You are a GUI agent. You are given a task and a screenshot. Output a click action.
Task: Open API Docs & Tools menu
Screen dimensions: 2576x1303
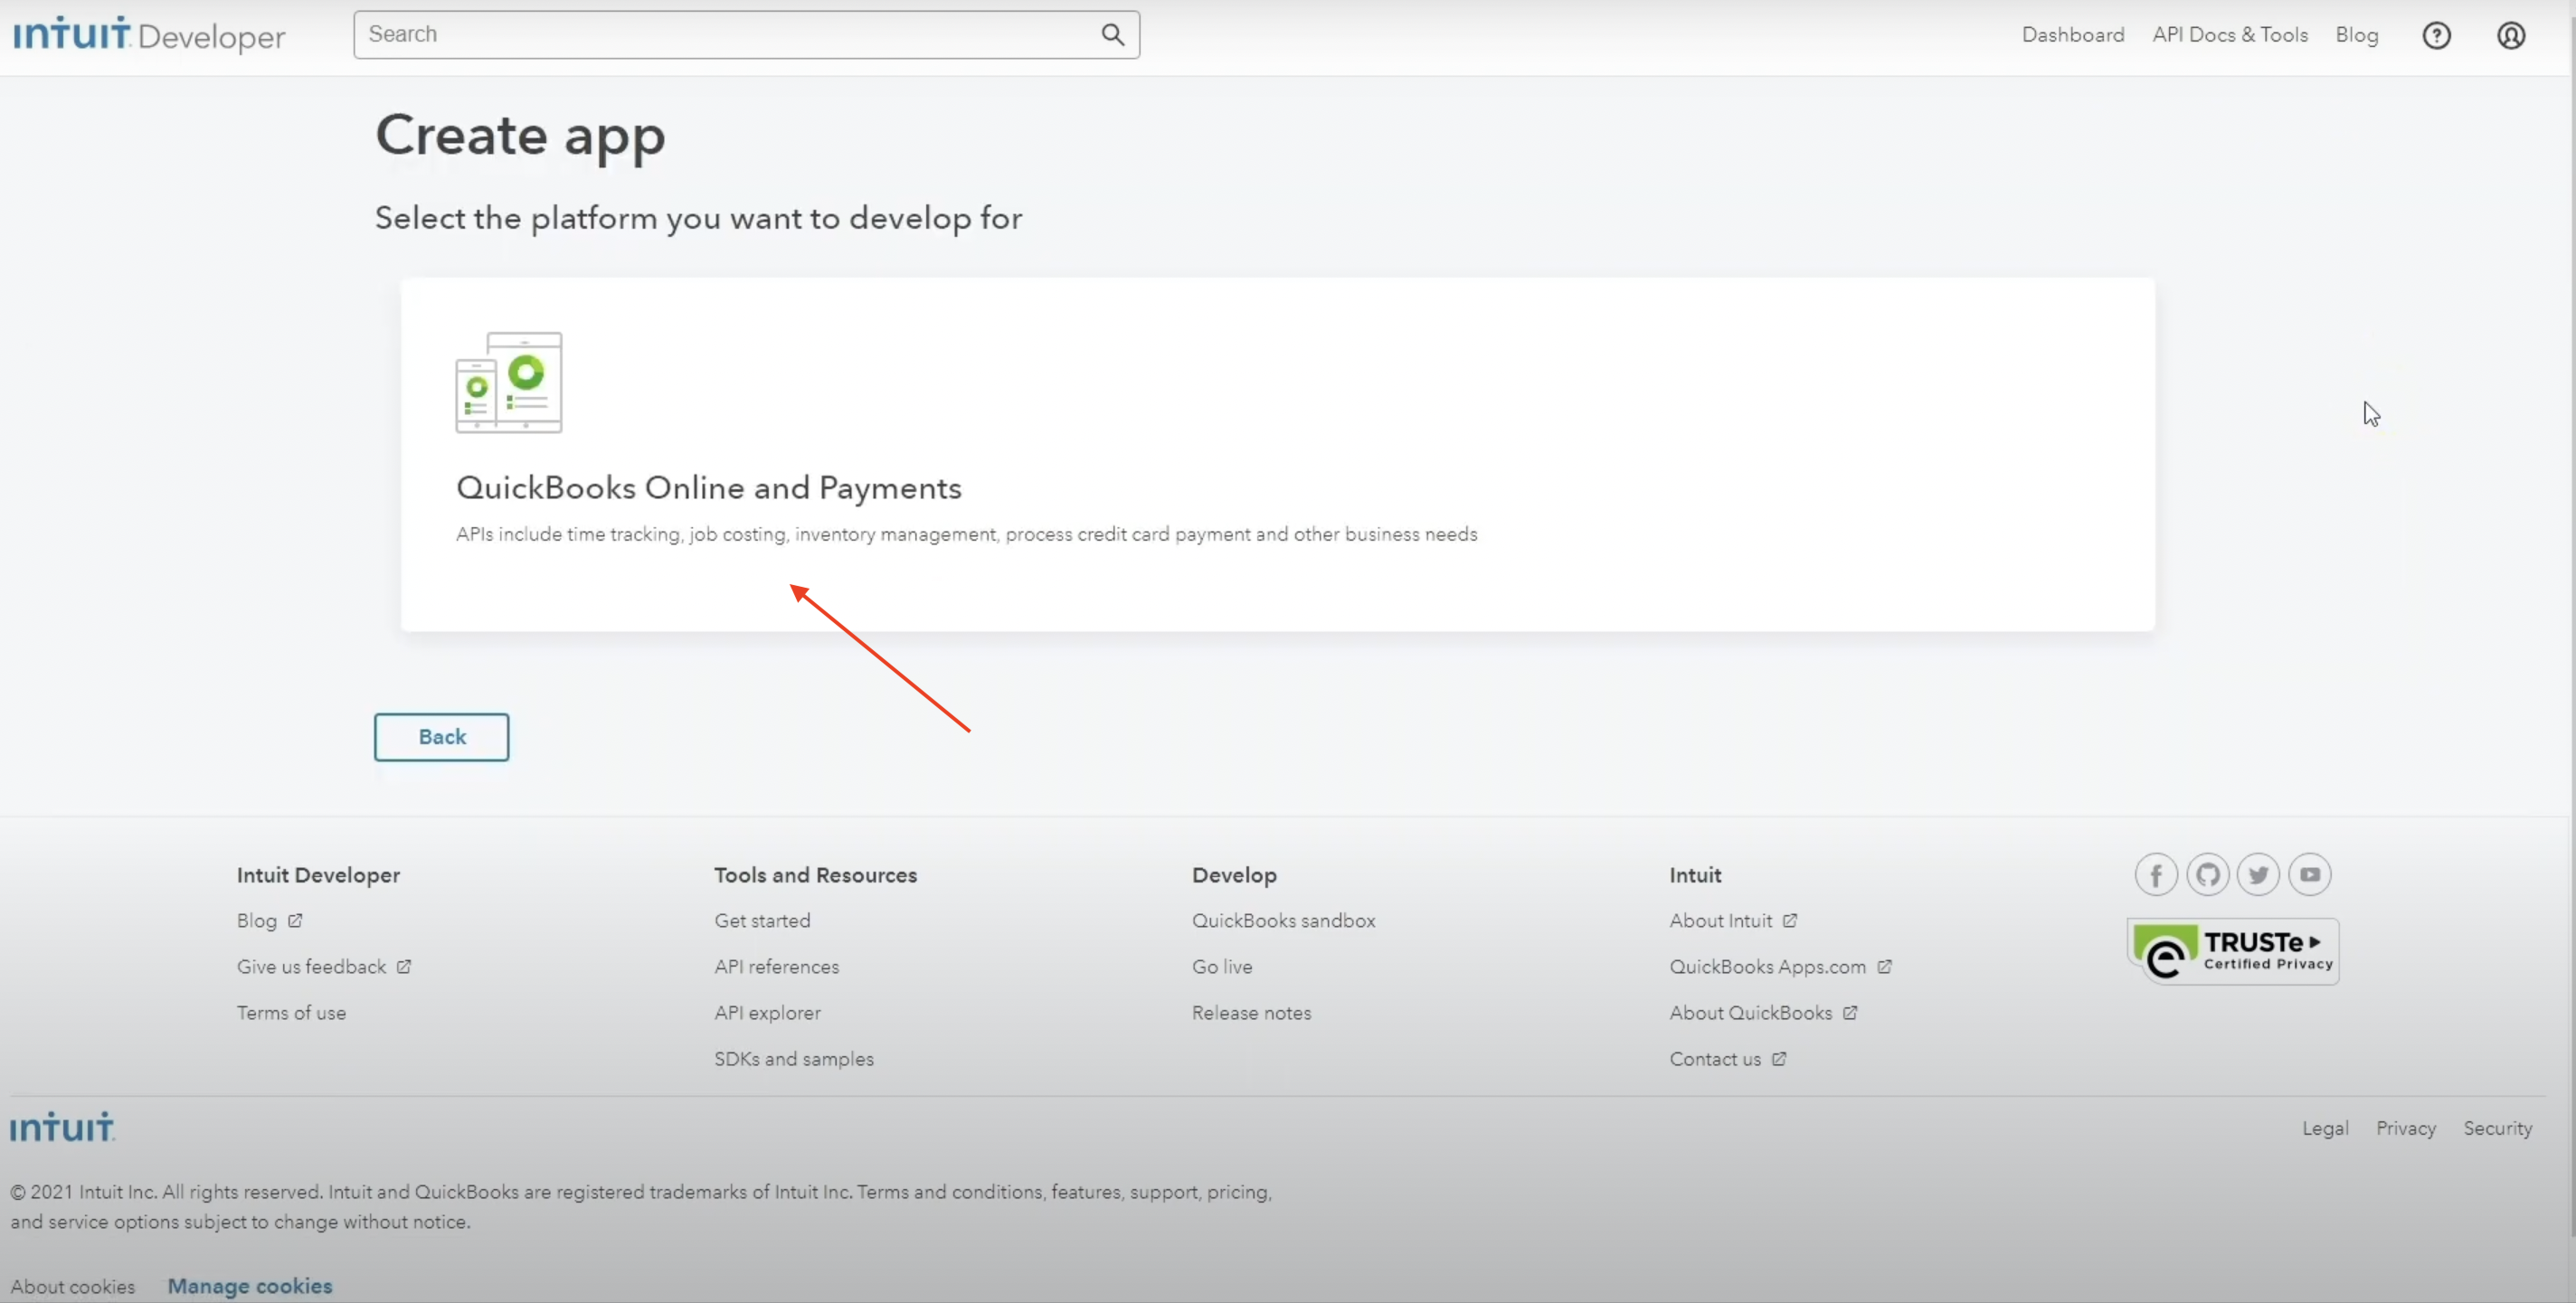2229,35
